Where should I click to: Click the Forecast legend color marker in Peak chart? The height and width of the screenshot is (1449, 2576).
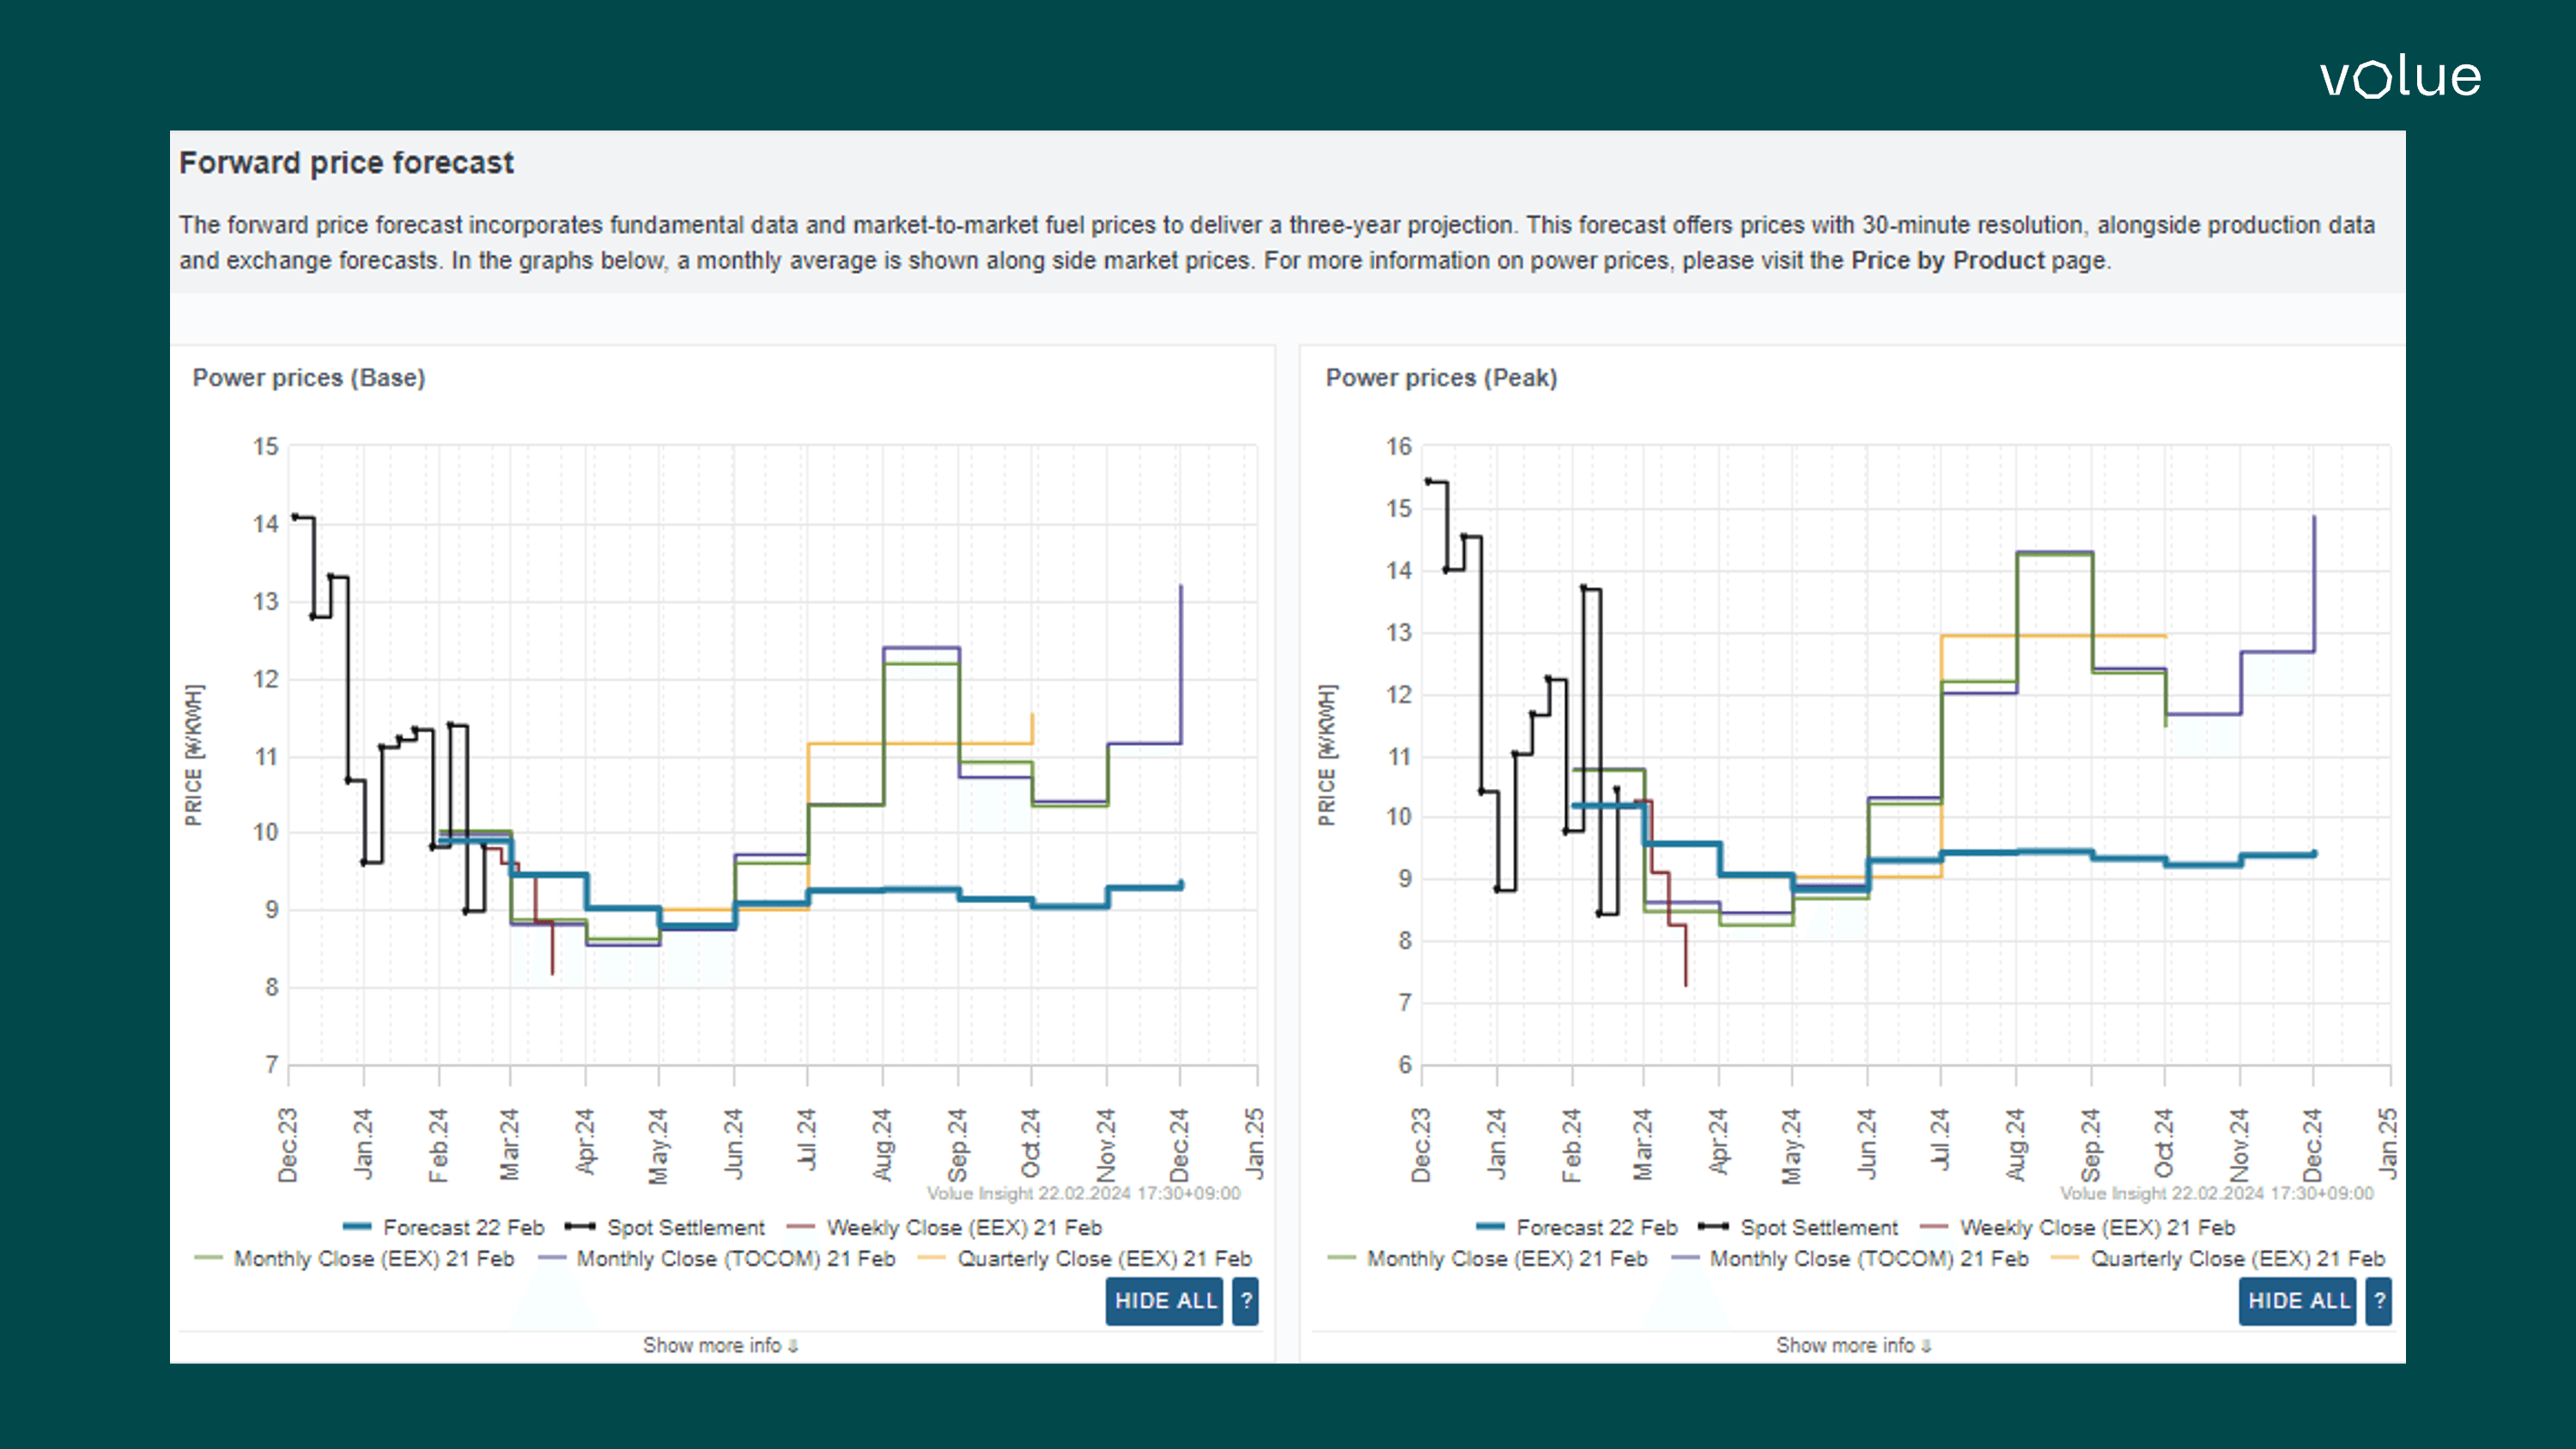click(1492, 1227)
